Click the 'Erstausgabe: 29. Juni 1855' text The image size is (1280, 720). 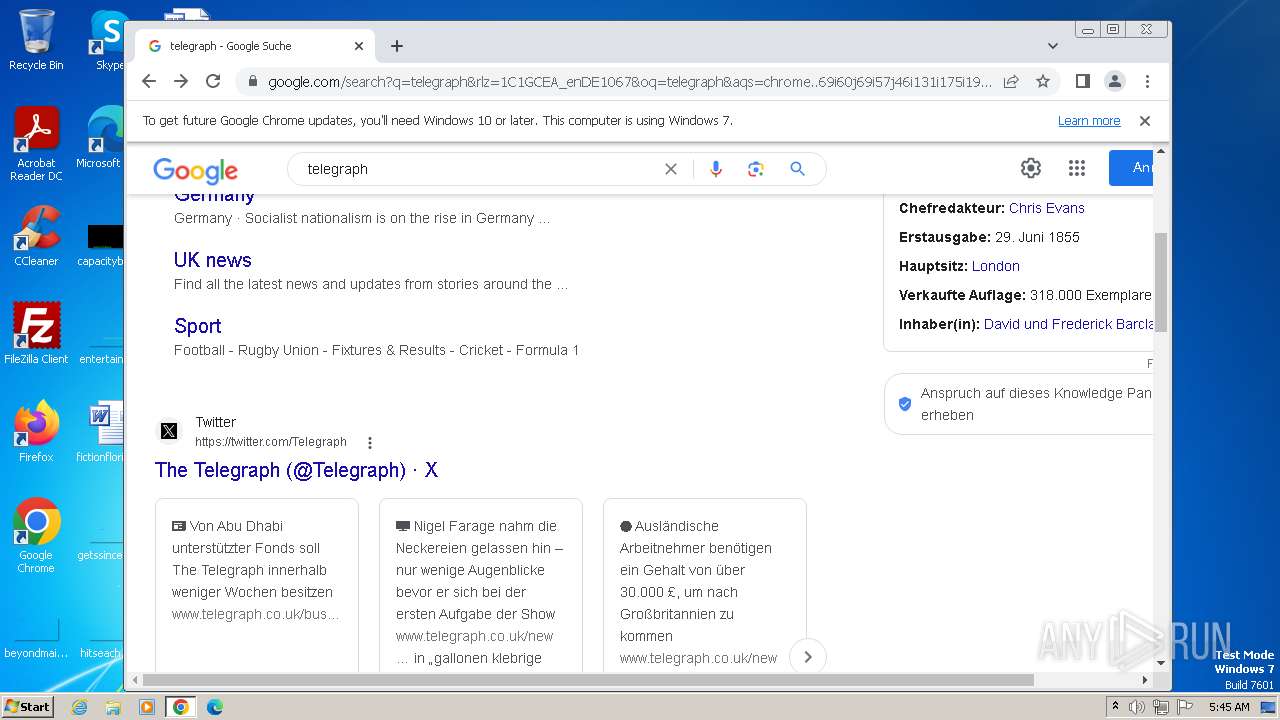989,237
